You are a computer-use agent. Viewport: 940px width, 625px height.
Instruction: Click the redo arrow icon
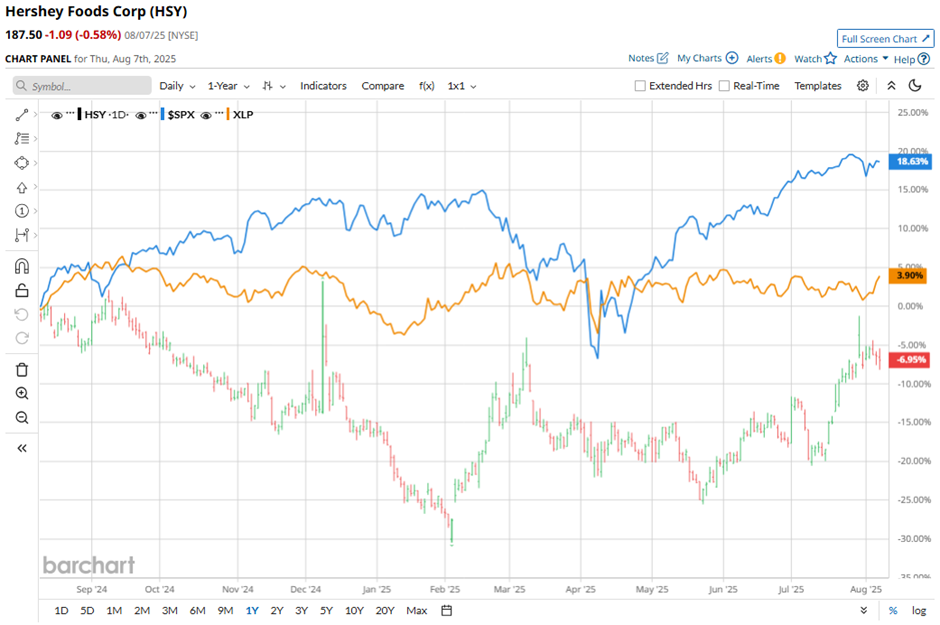pyautogui.click(x=22, y=338)
